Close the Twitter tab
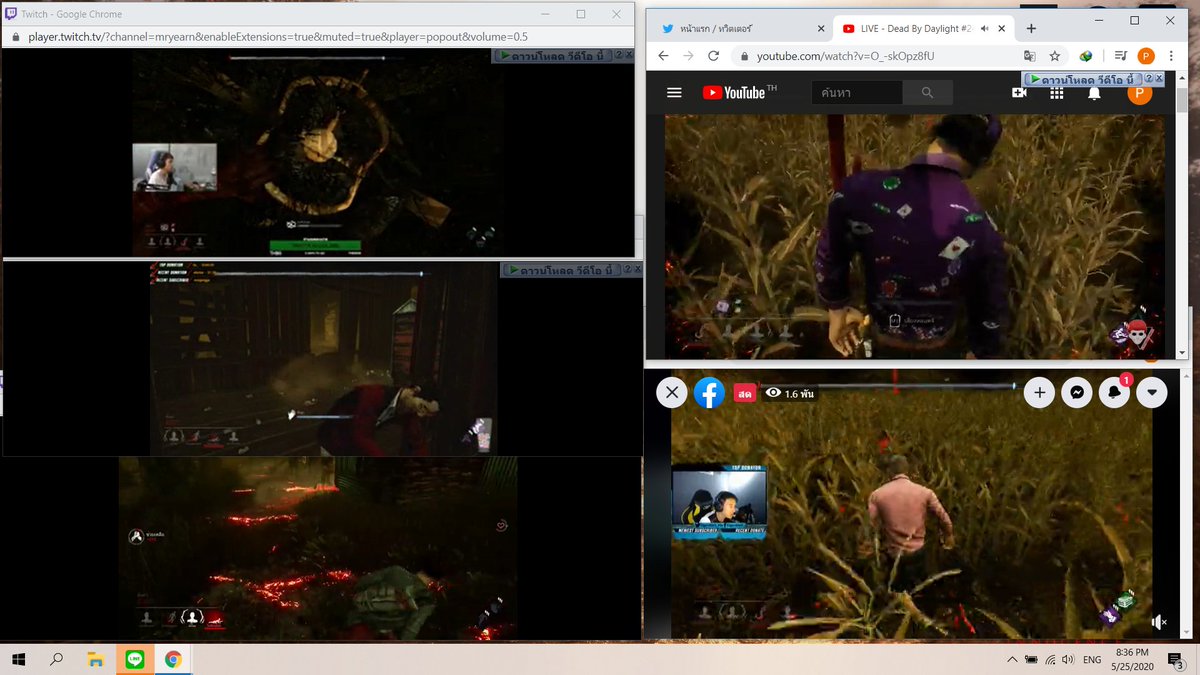 point(821,29)
